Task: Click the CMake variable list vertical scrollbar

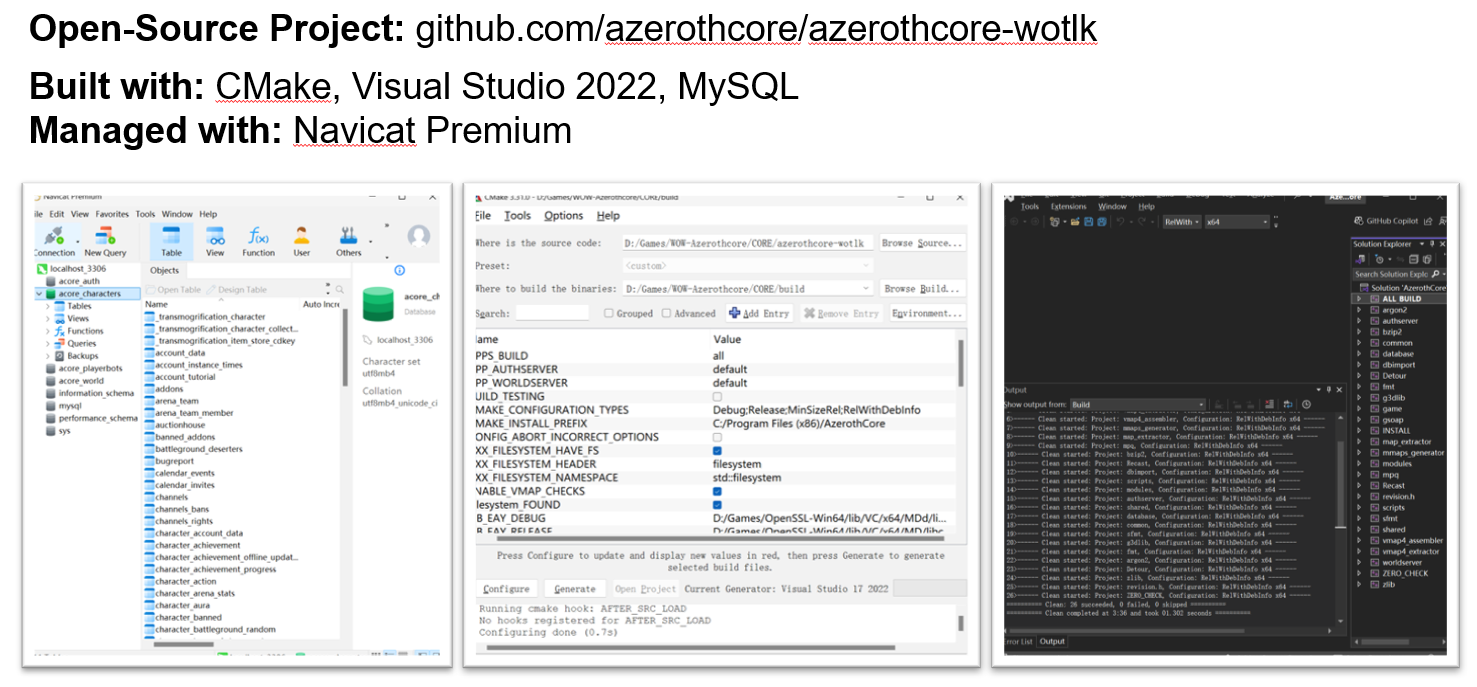Action: point(962,365)
